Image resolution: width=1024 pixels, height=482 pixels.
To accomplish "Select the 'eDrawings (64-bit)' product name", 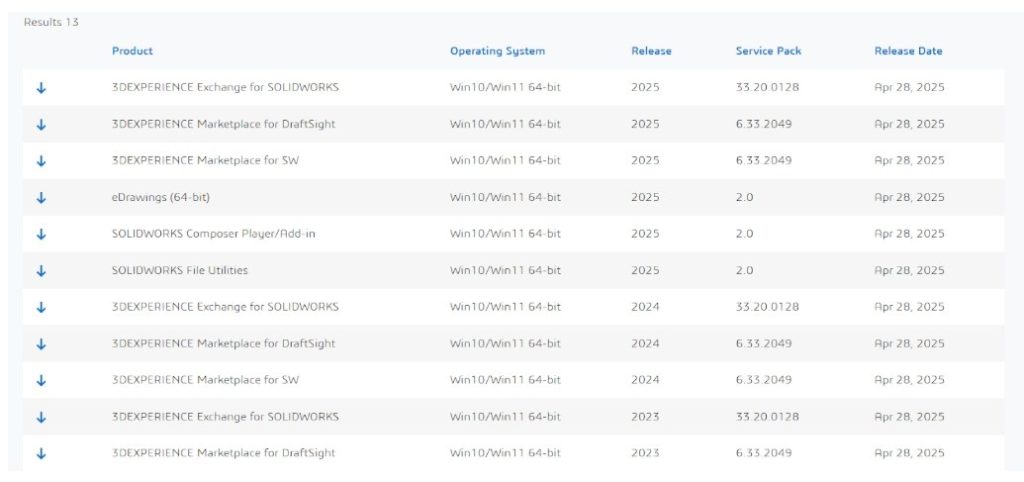I will [161, 197].
